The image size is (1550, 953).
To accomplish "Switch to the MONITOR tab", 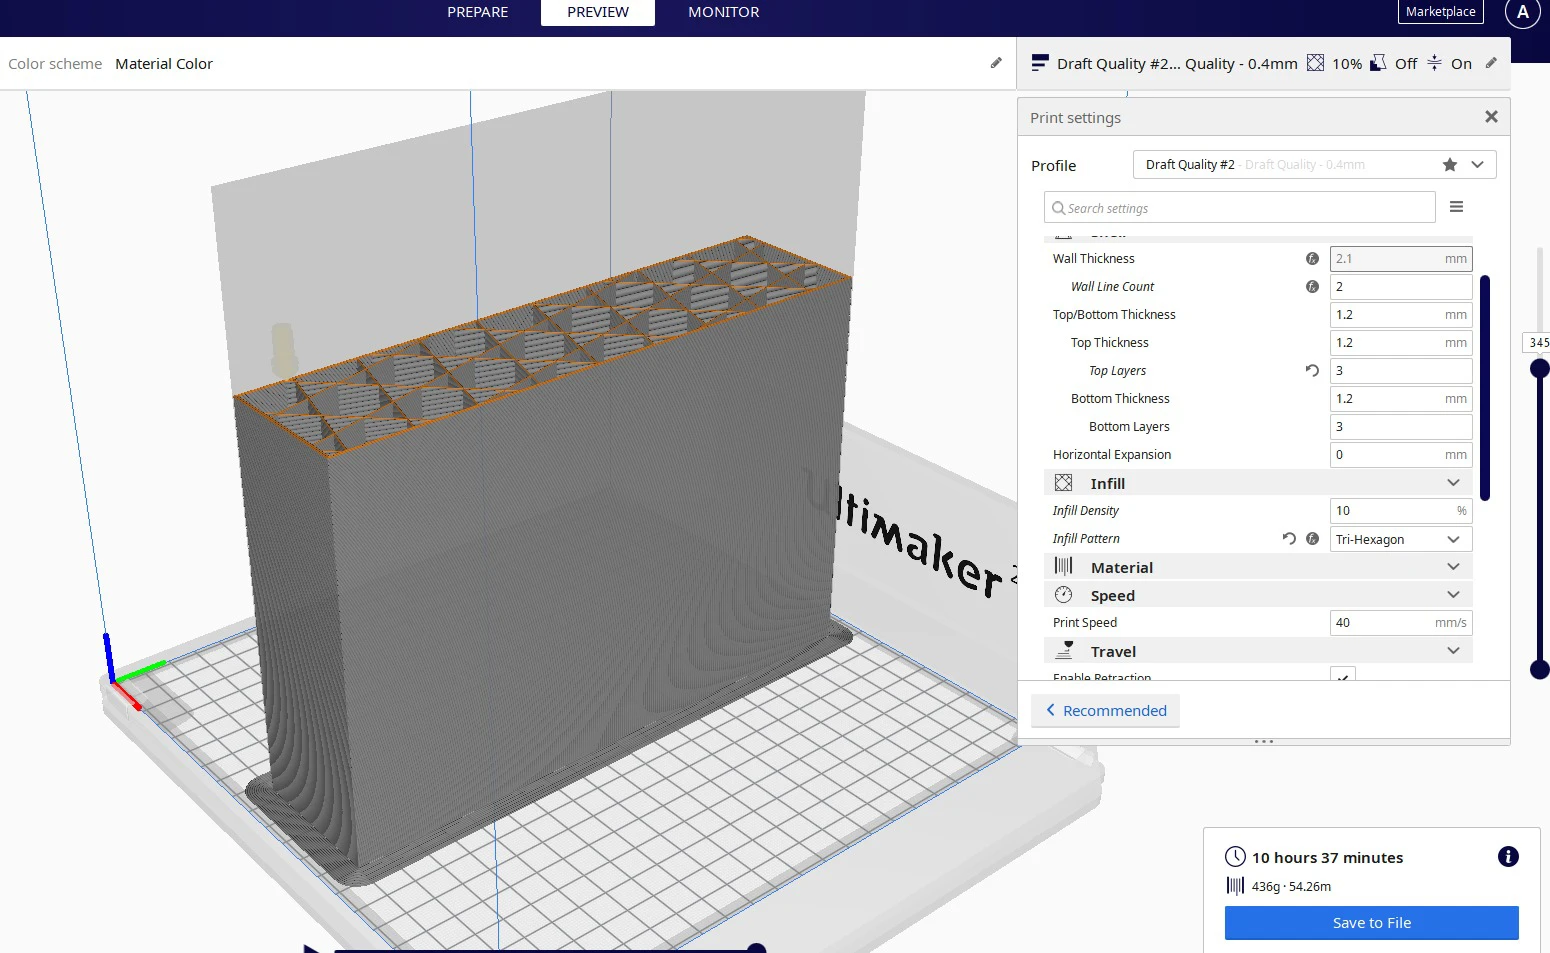I will [723, 12].
